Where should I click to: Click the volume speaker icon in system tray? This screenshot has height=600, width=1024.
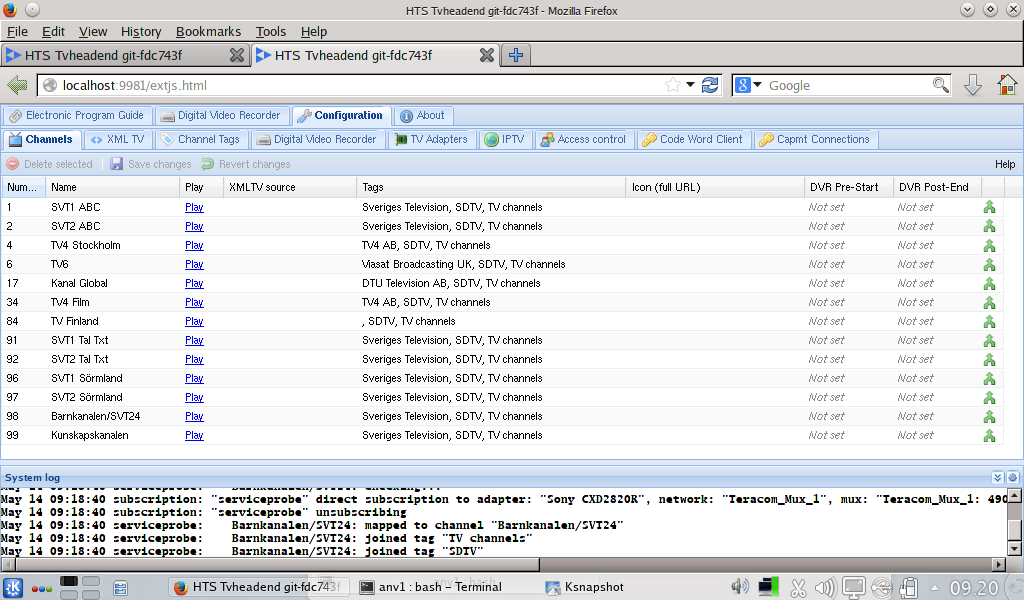pos(739,586)
